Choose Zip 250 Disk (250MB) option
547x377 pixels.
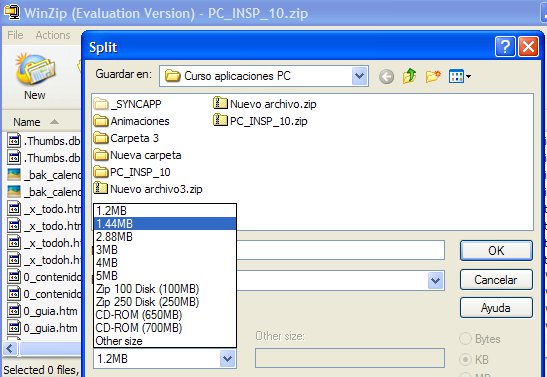pos(165,302)
